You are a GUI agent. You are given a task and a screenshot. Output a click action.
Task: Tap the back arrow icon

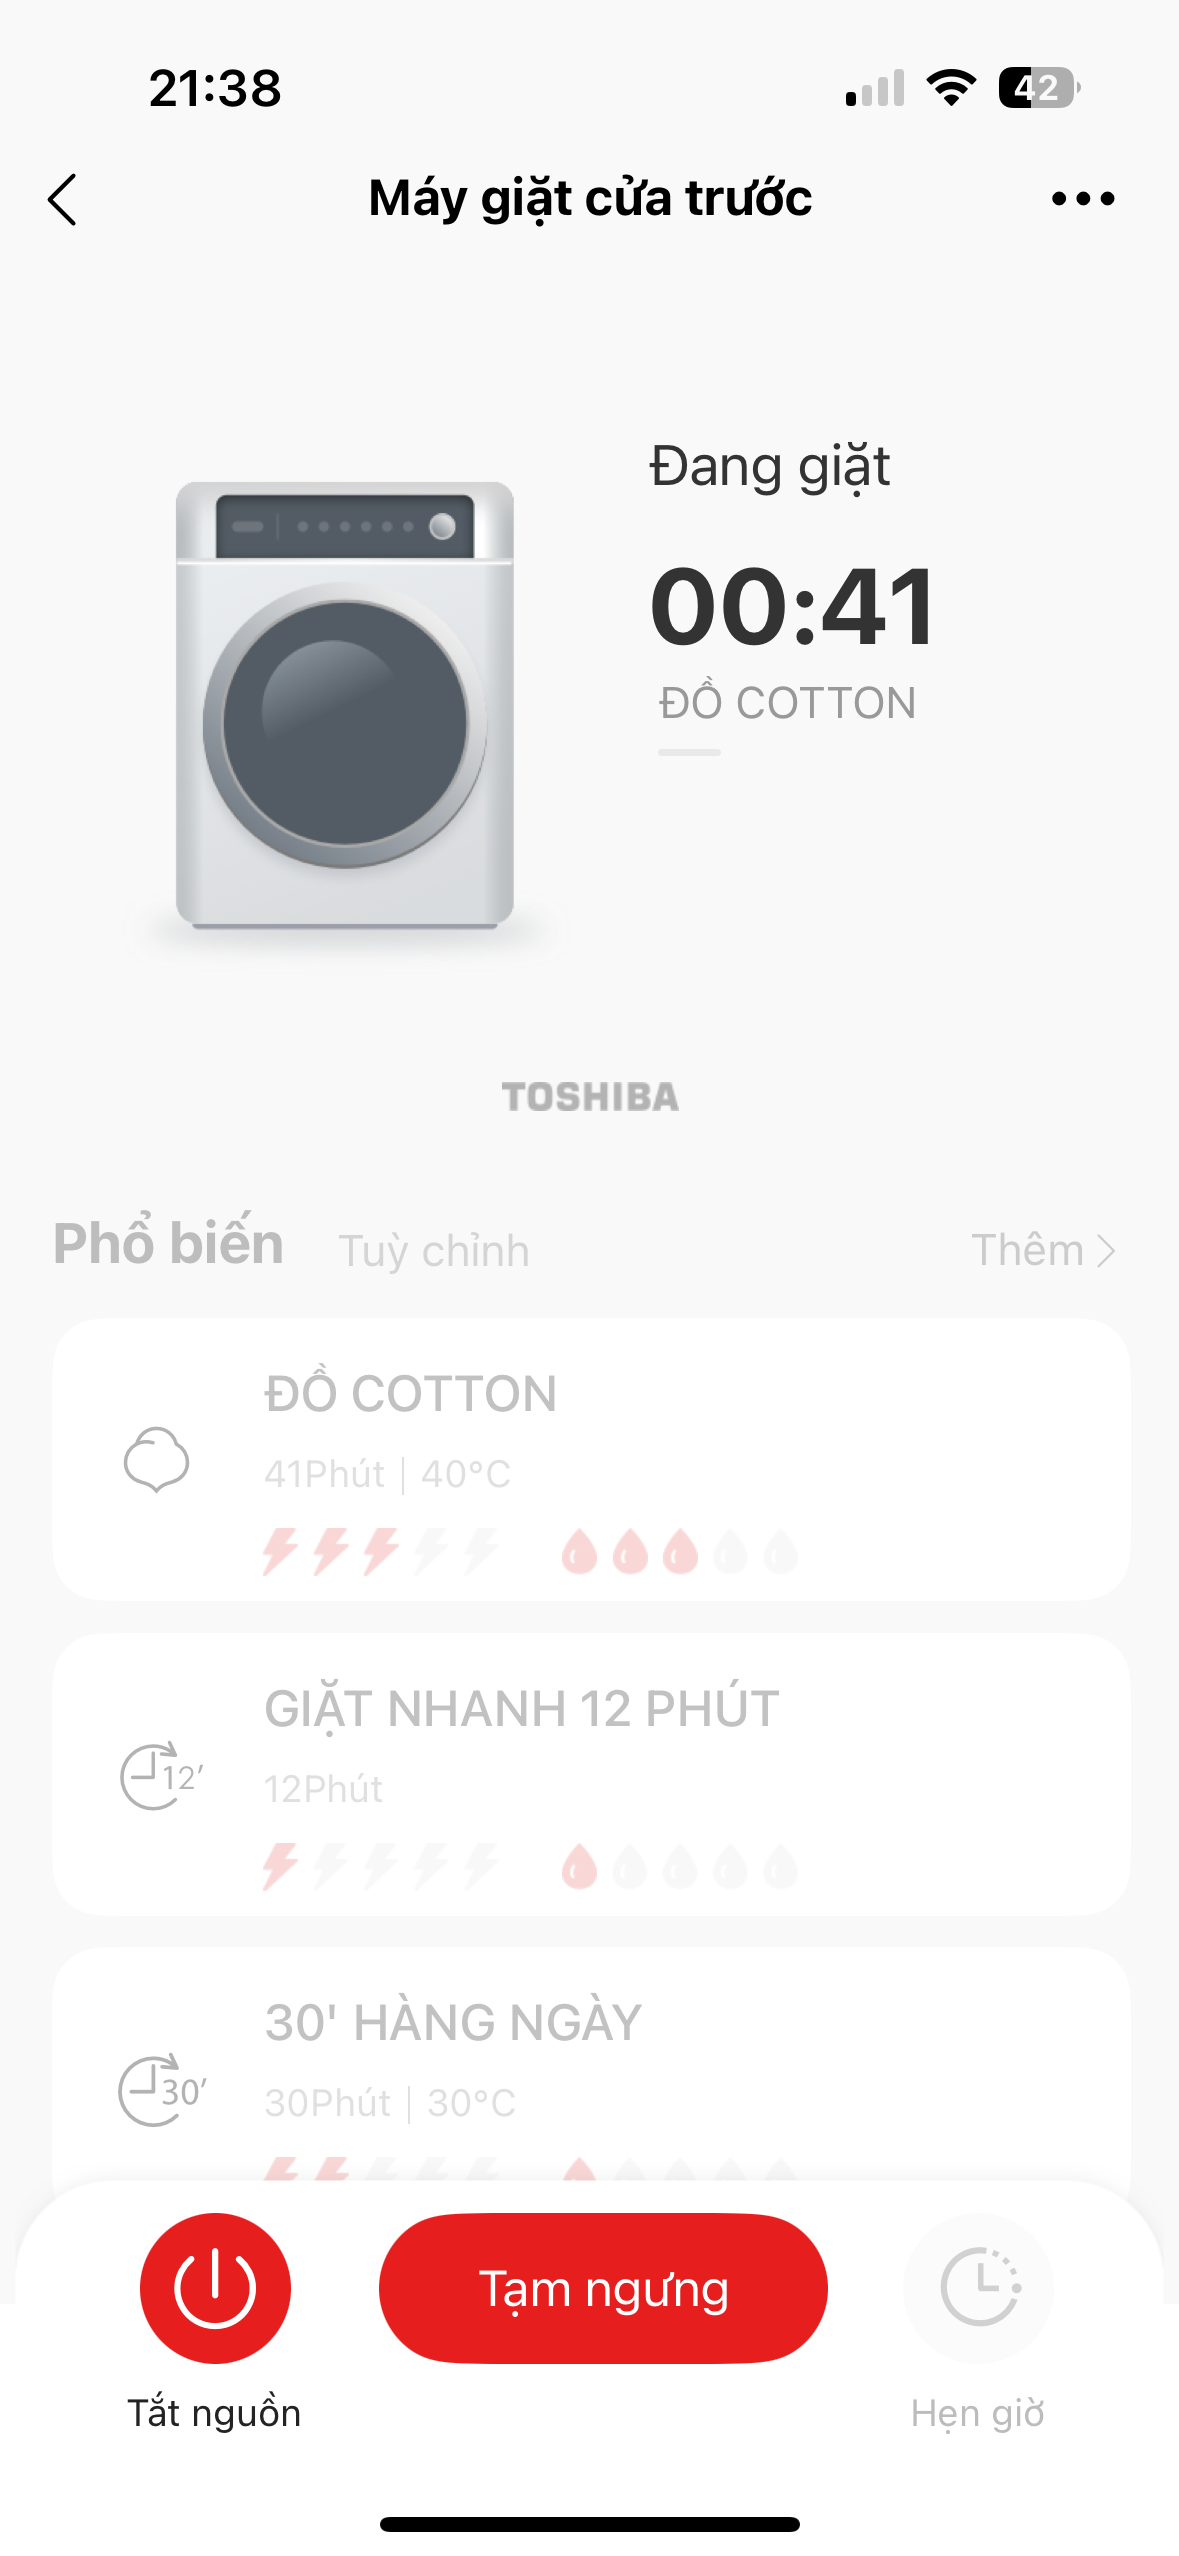tap(63, 200)
